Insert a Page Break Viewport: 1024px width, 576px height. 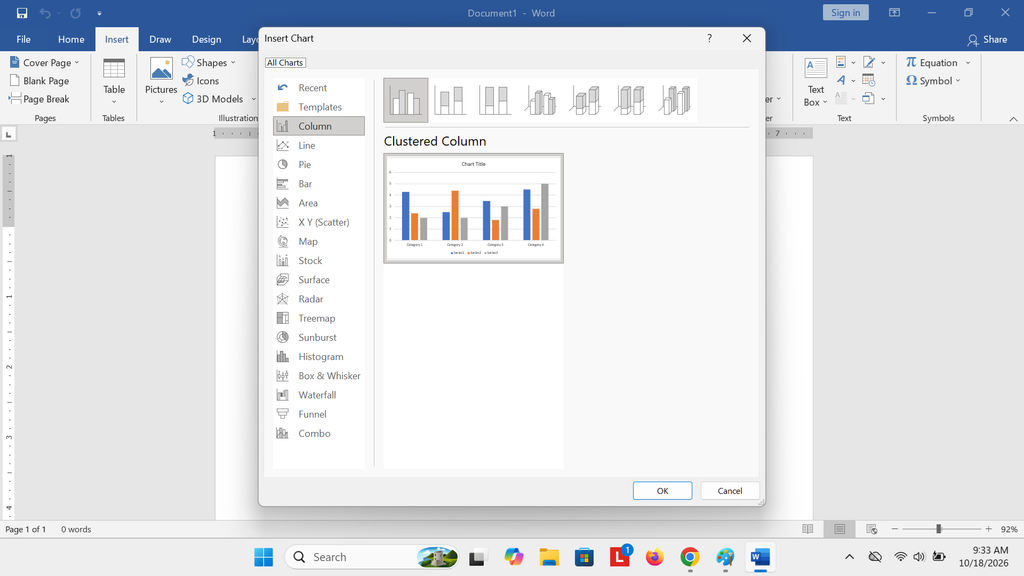tap(39, 99)
